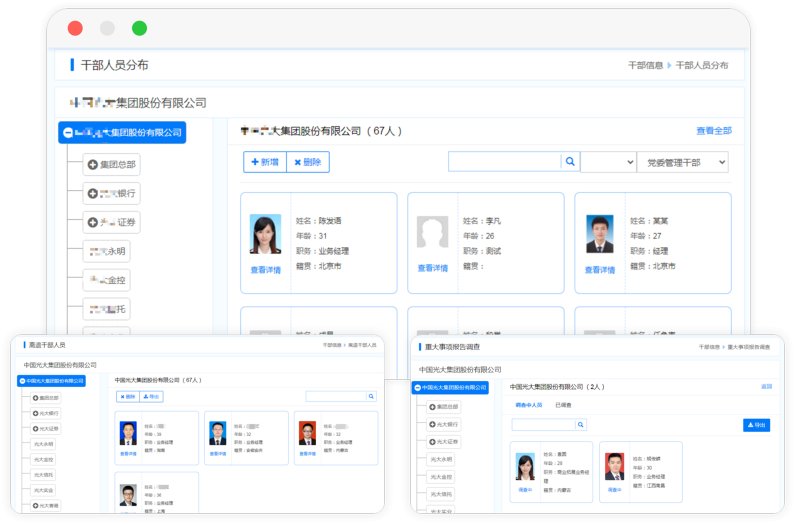
Task: Click the green window maximize dot
Action: pyautogui.click(x=139, y=28)
